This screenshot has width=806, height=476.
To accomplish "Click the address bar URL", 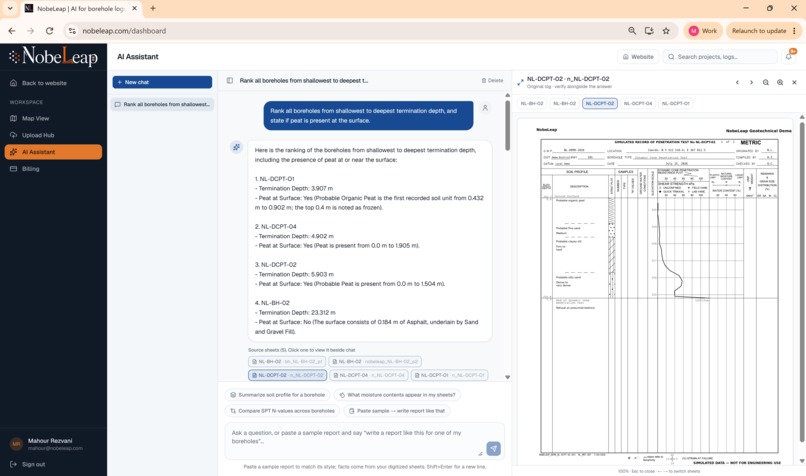I will coord(124,31).
